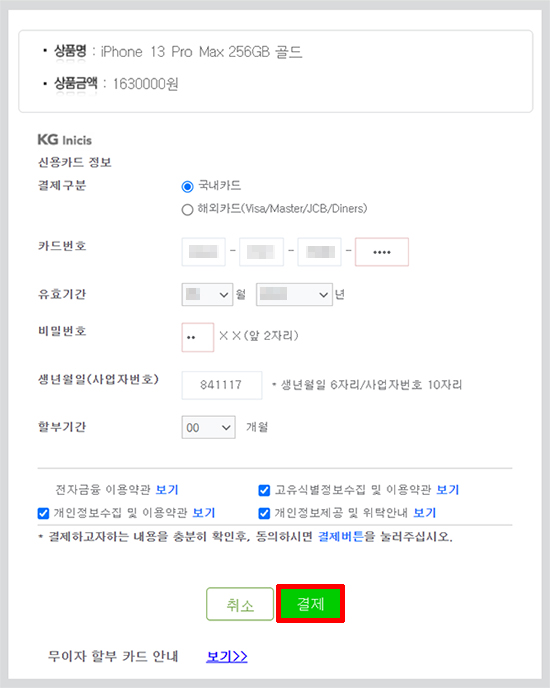Open 보기 link for 고유식별정보수집 약관
Viewport: 550px width, 688px height.
click(448, 490)
